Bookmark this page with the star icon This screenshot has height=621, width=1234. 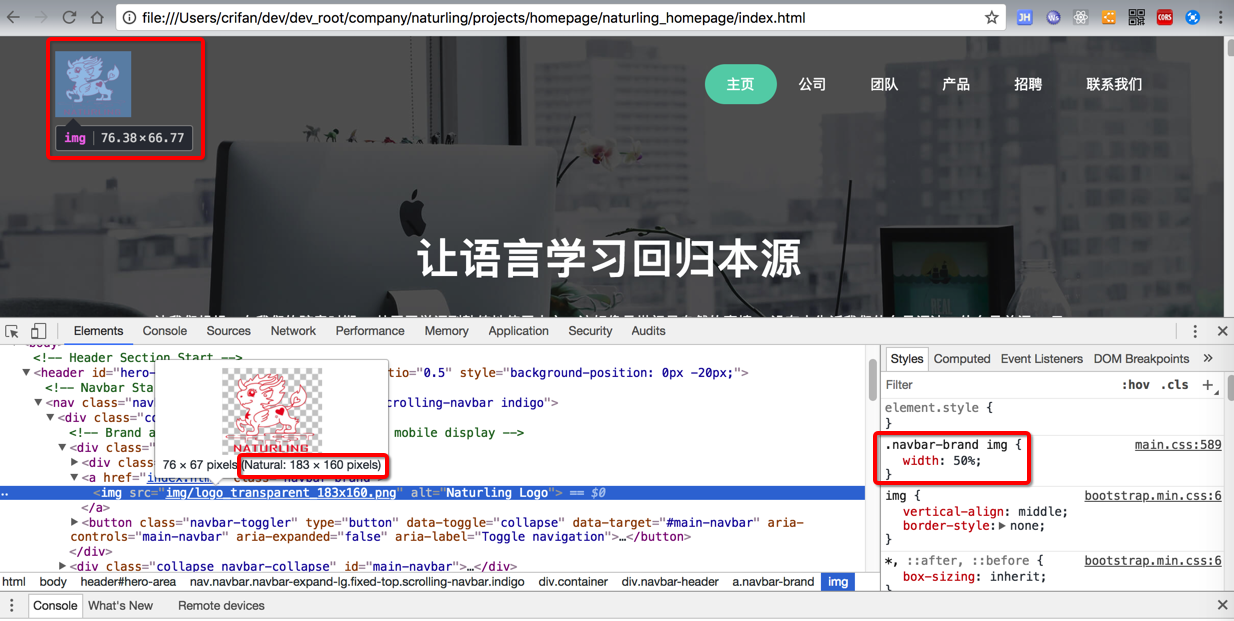tap(991, 17)
